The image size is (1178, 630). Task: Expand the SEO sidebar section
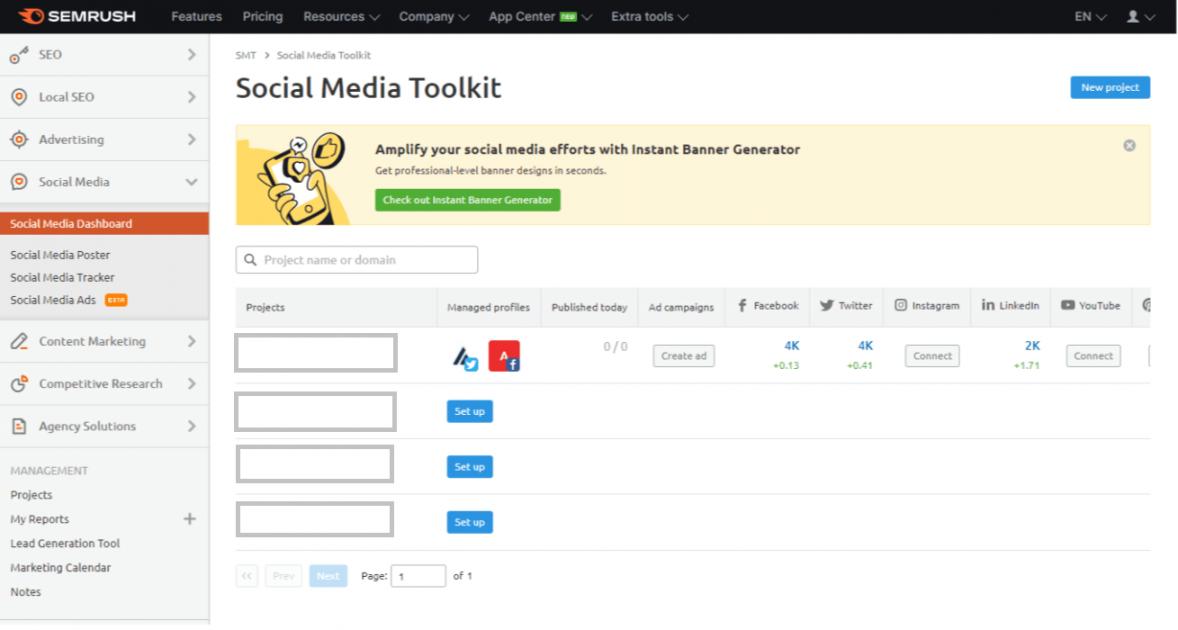(191, 55)
